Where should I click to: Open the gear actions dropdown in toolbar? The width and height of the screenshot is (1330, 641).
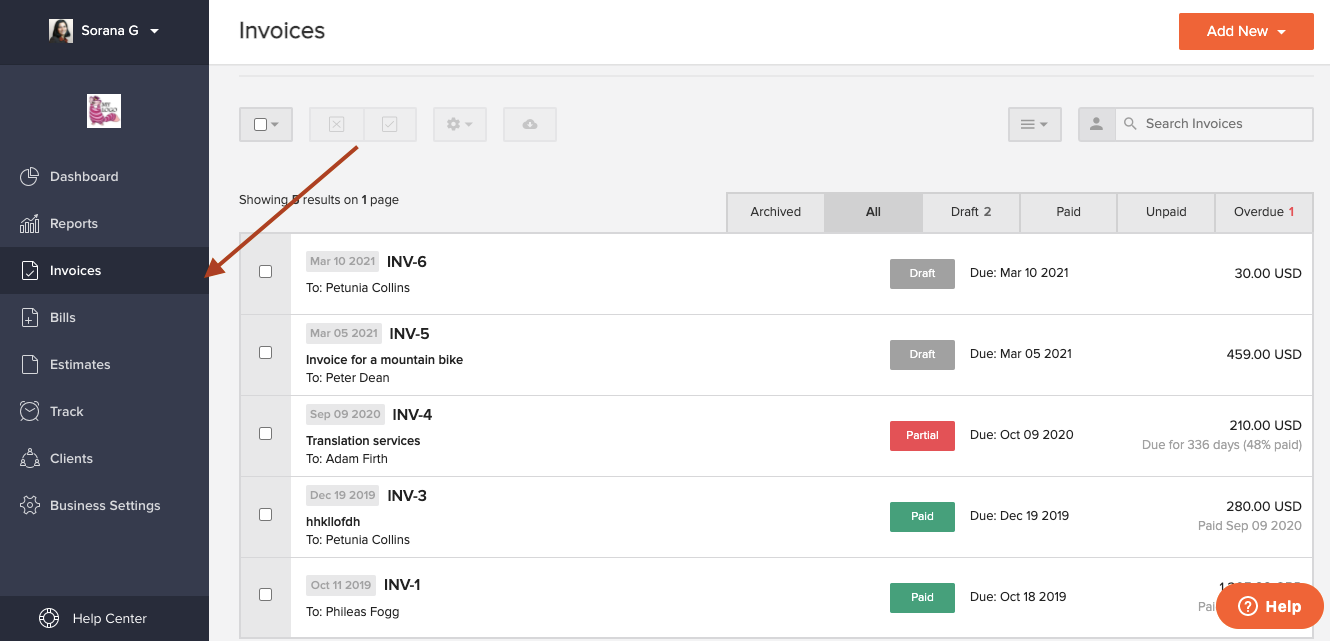pos(460,124)
